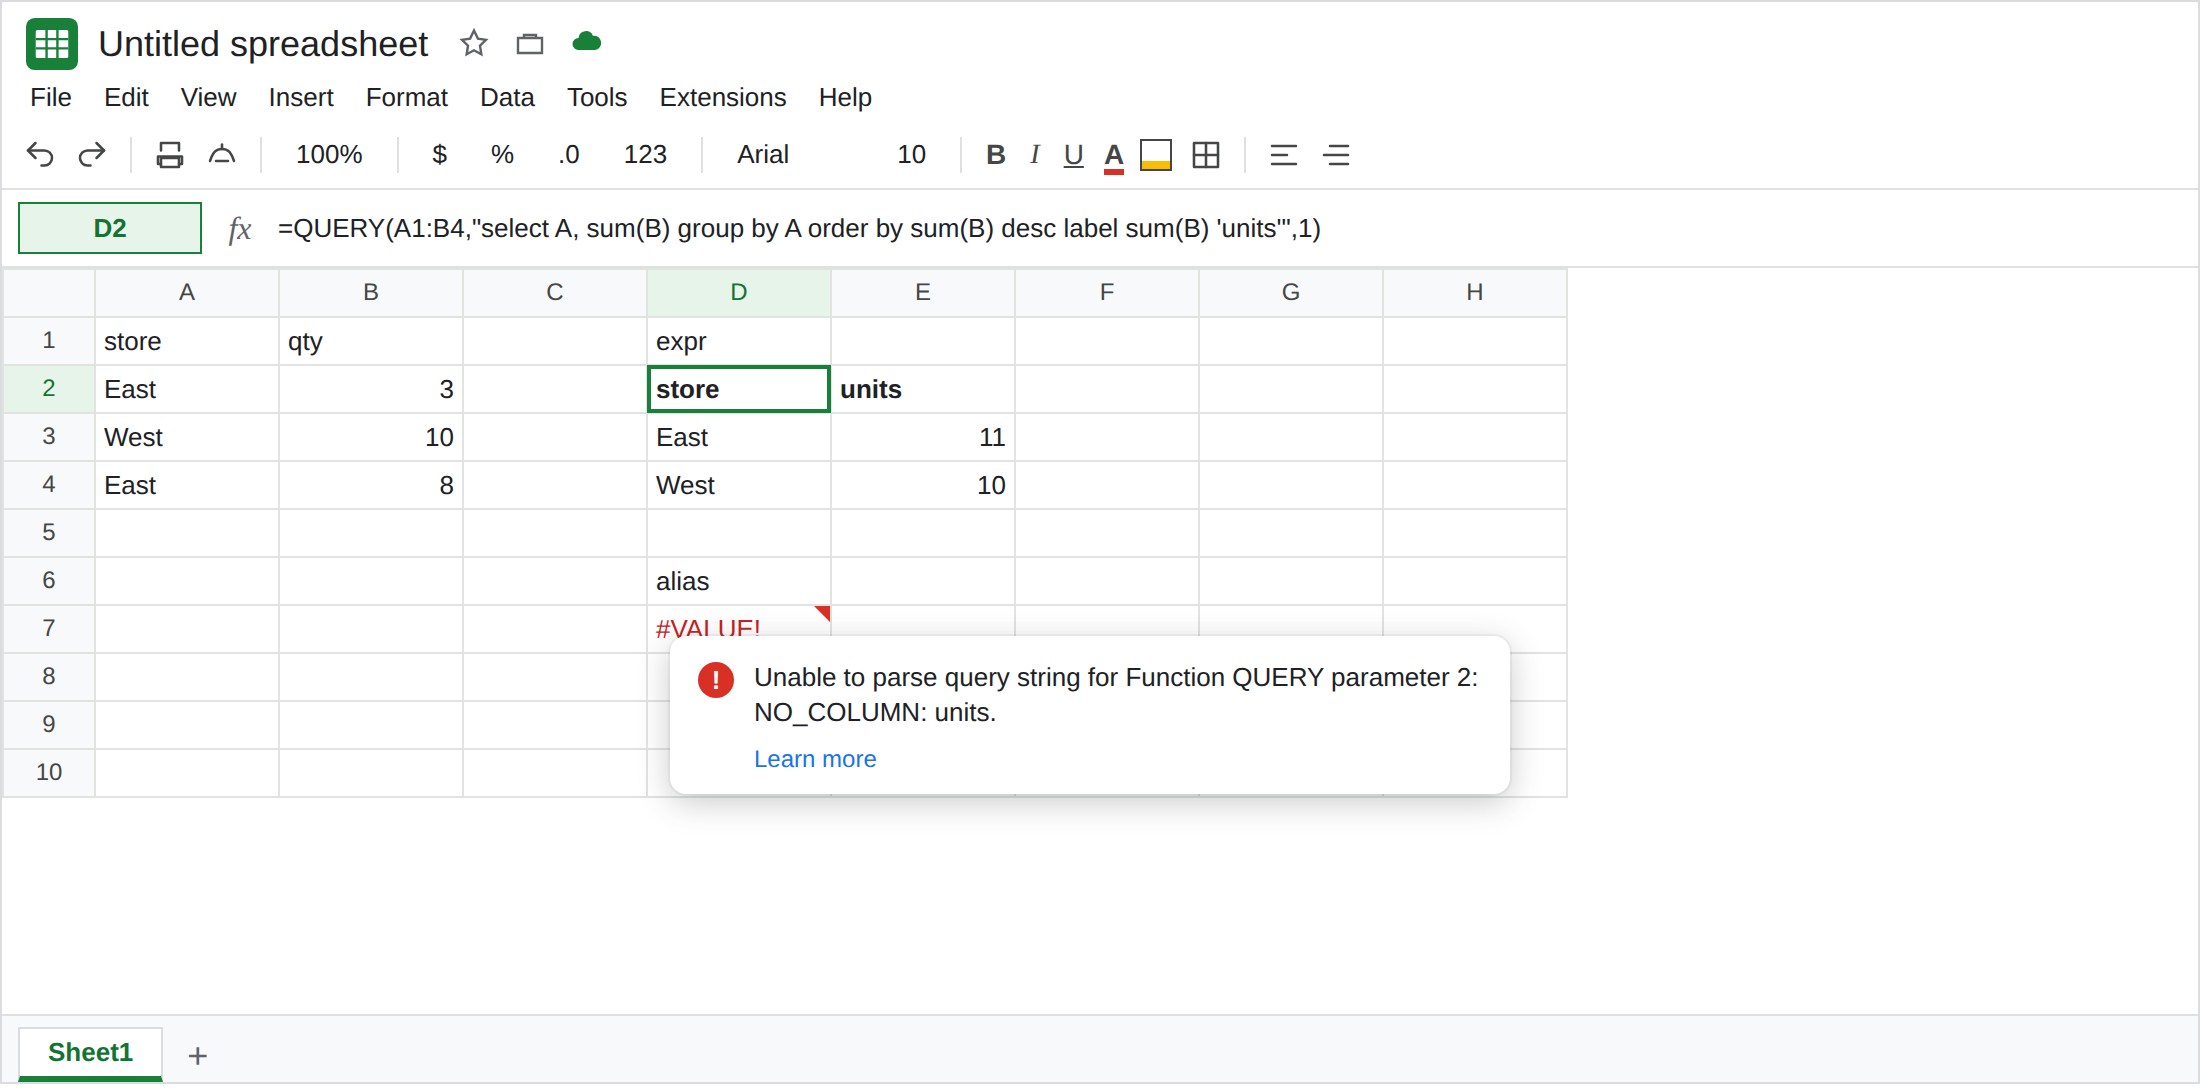Click the error exclamation icon in tooltip
Screen dimensions: 2200x1088
pos(716,680)
